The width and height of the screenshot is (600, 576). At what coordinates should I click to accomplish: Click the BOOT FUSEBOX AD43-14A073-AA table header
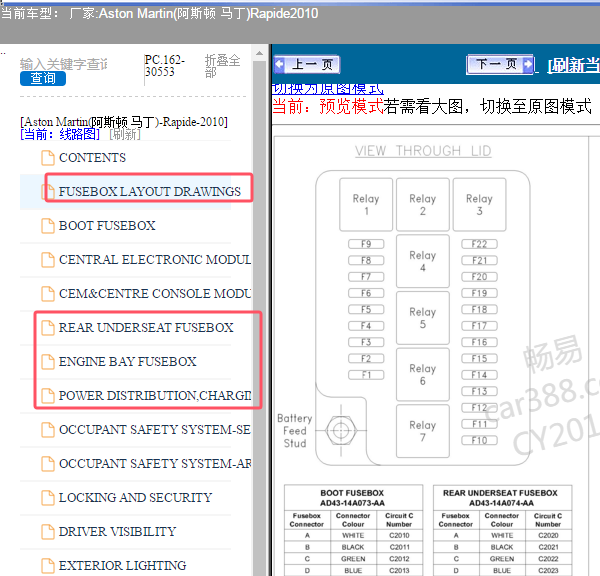coord(352,498)
